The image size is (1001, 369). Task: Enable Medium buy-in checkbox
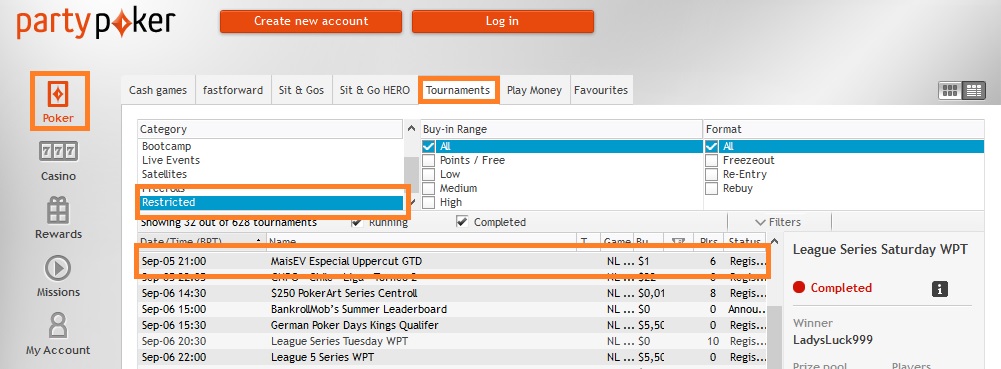click(428, 189)
